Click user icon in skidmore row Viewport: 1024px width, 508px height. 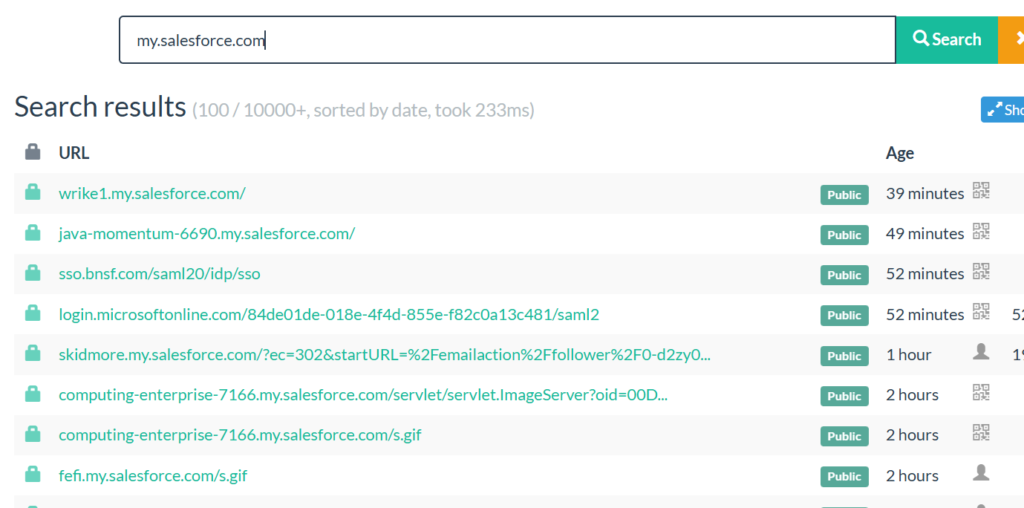[x=981, y=353]
